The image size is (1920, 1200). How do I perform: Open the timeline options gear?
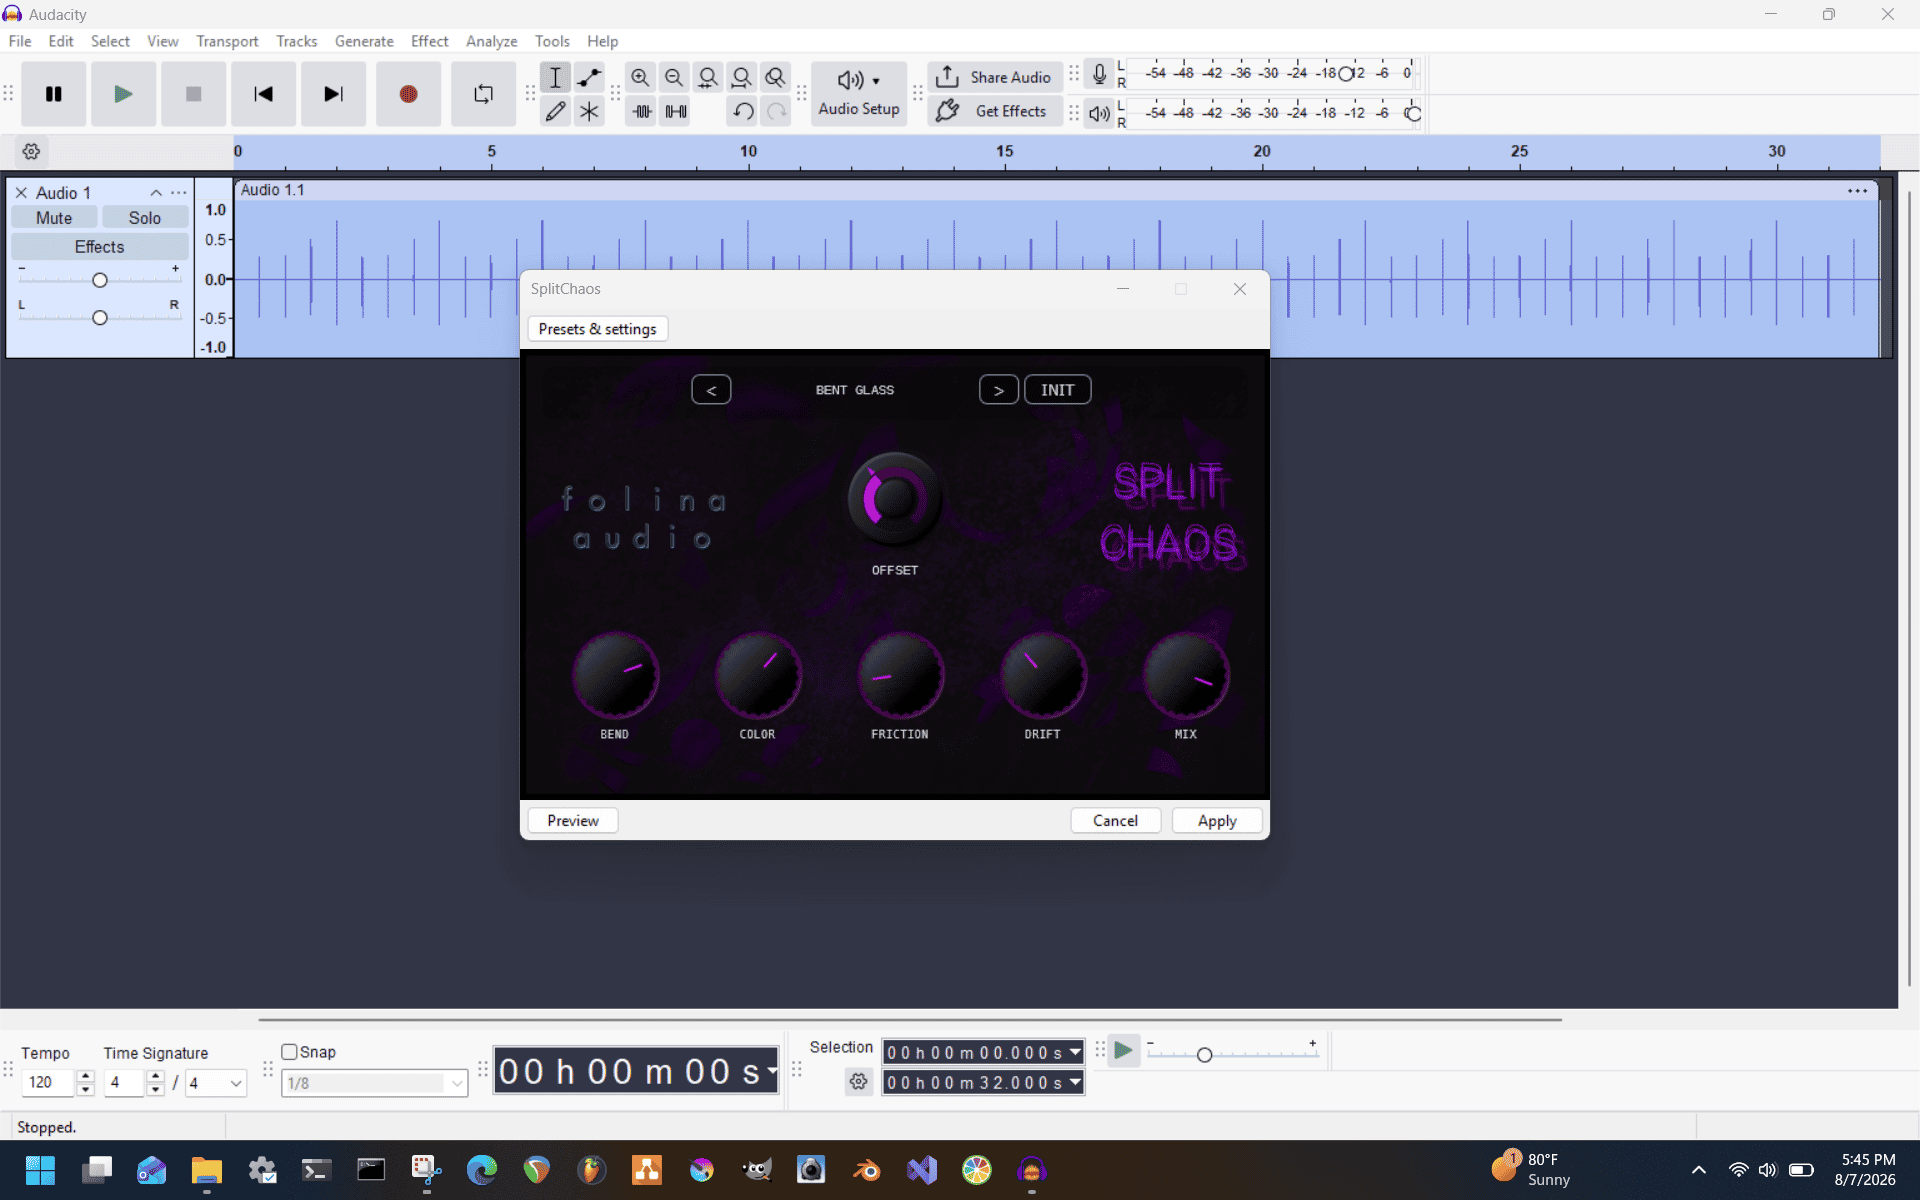(31, 152)
